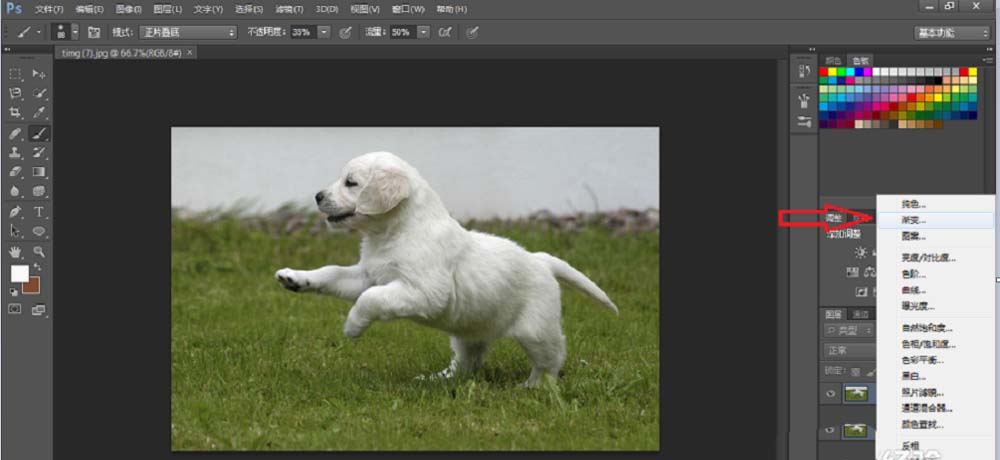Viewport: 1000px width, 460px height.
Task: Choose 渐变... from the popup menu
Action: tap(914, 219)
